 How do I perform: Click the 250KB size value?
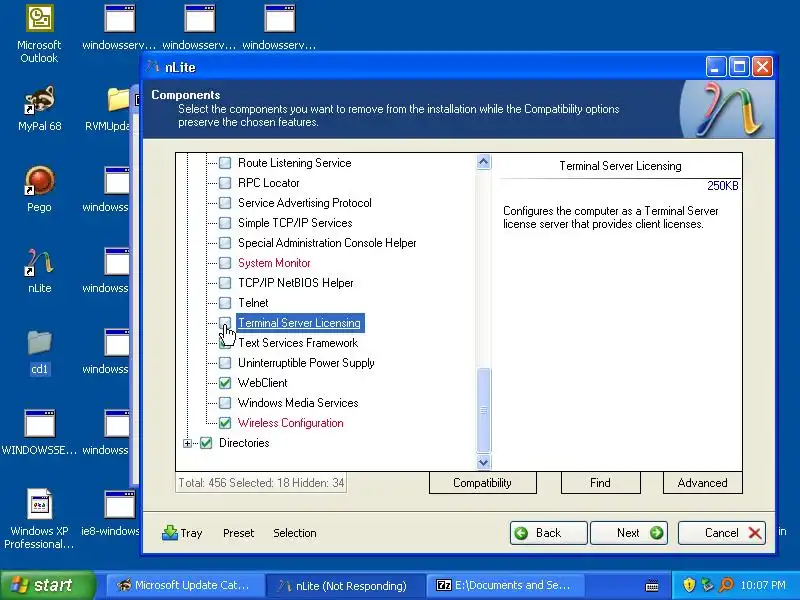[722, 186]
